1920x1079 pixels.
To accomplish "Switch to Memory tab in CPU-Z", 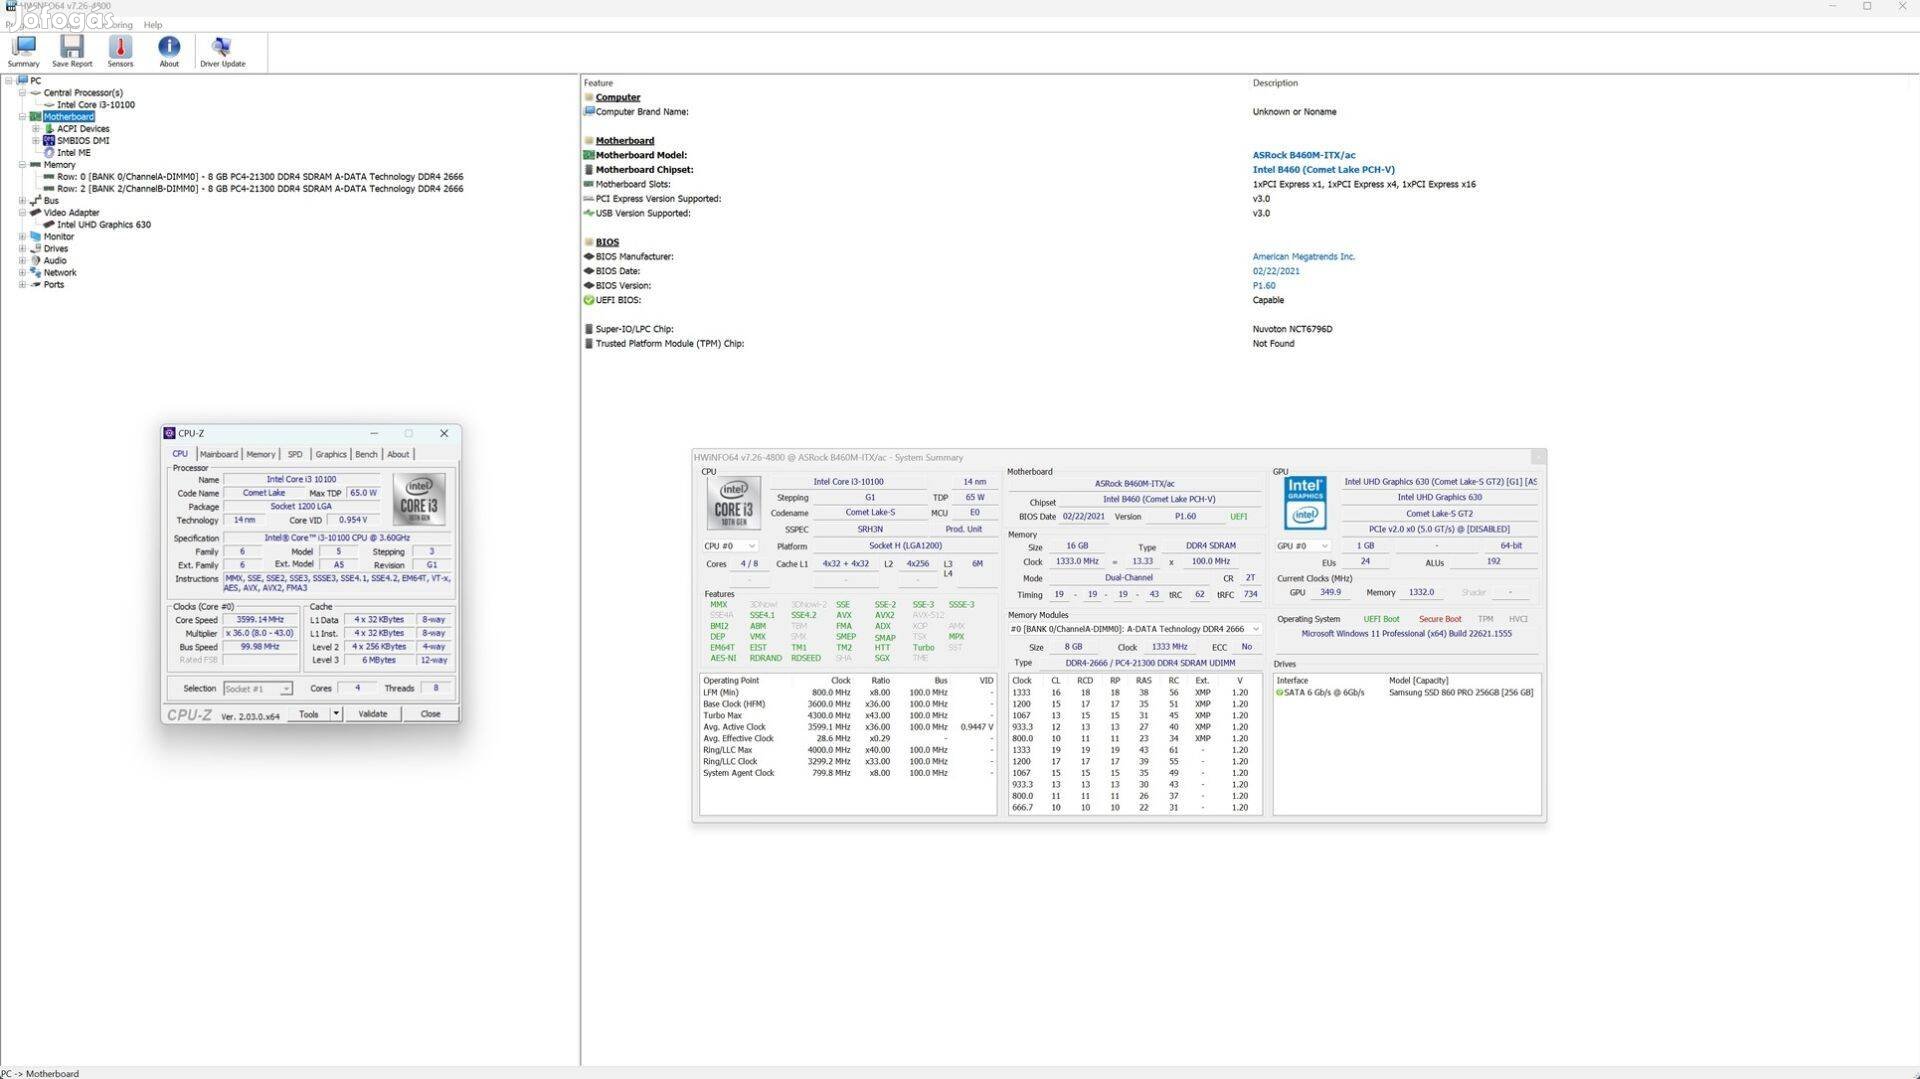I will tap(260, 455).
